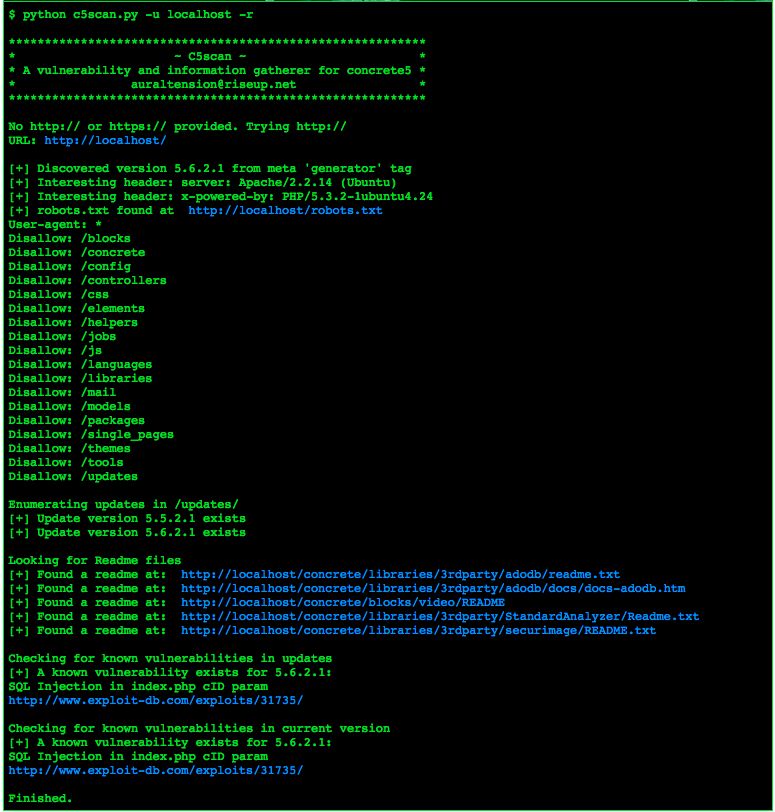Image resolution: width=775 pixels, height=812 pixels.
Task: Click the 'Disallow: /controllers' line
Action: [x=87, y=280]
